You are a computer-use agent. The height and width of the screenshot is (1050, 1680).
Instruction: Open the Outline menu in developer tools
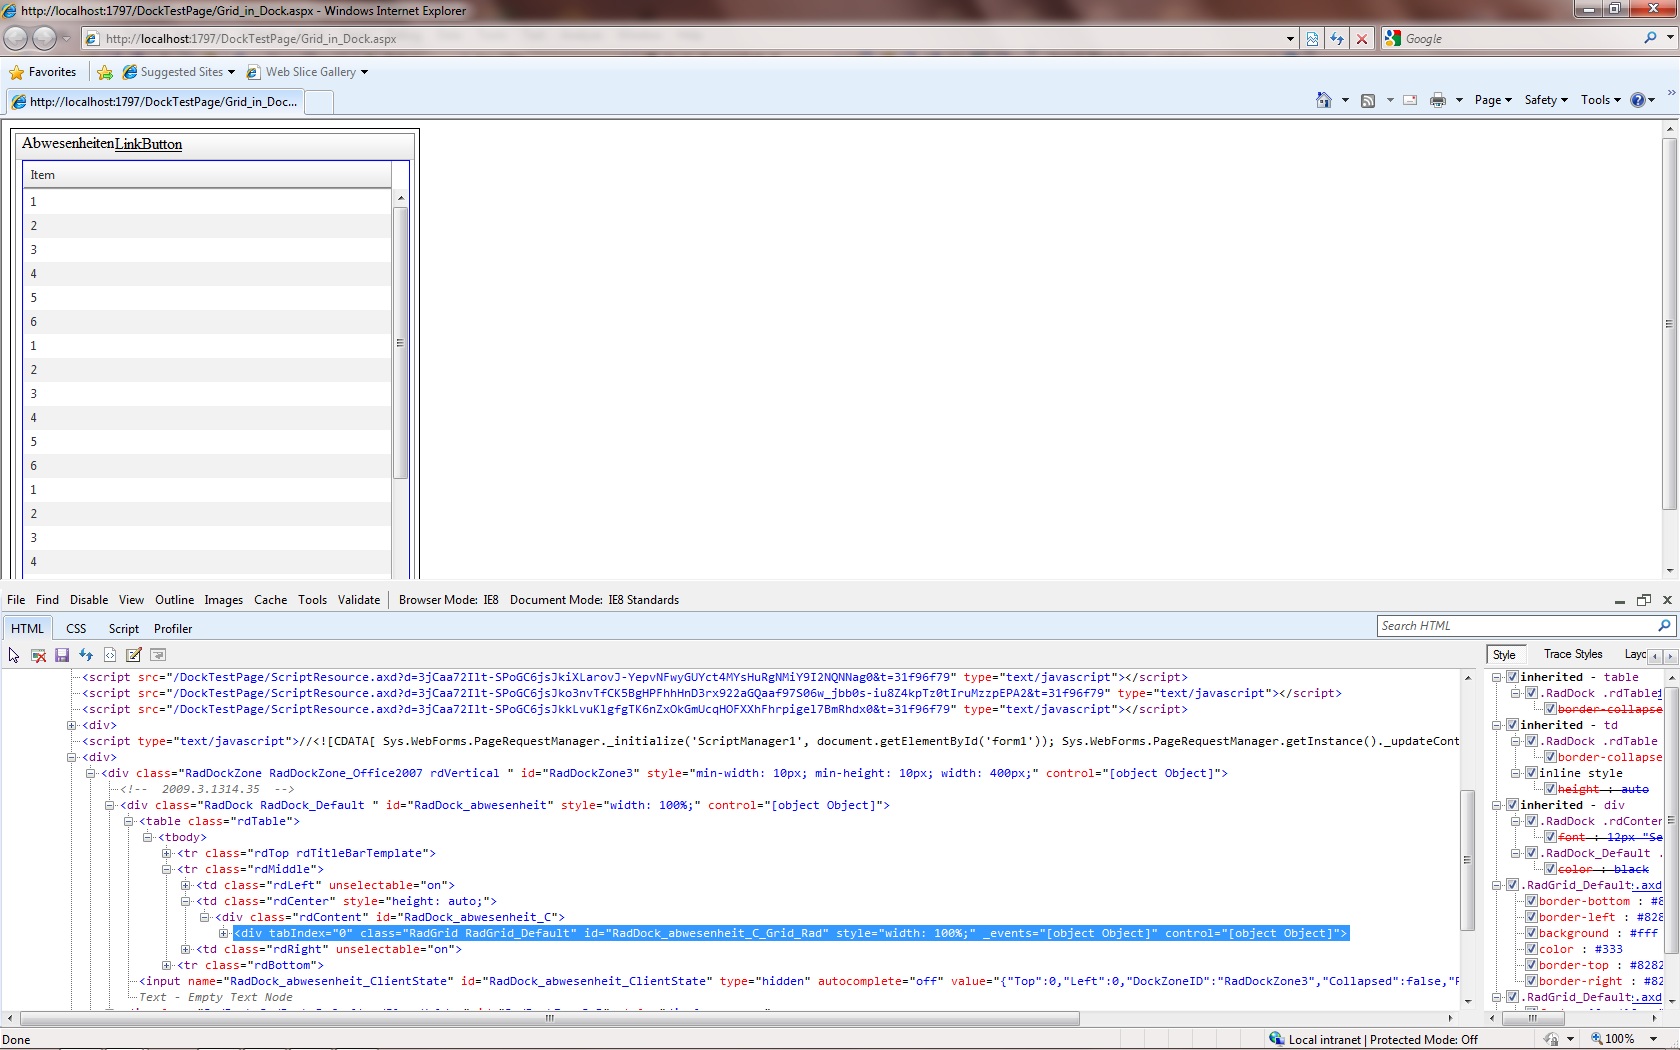coord(174,600)
